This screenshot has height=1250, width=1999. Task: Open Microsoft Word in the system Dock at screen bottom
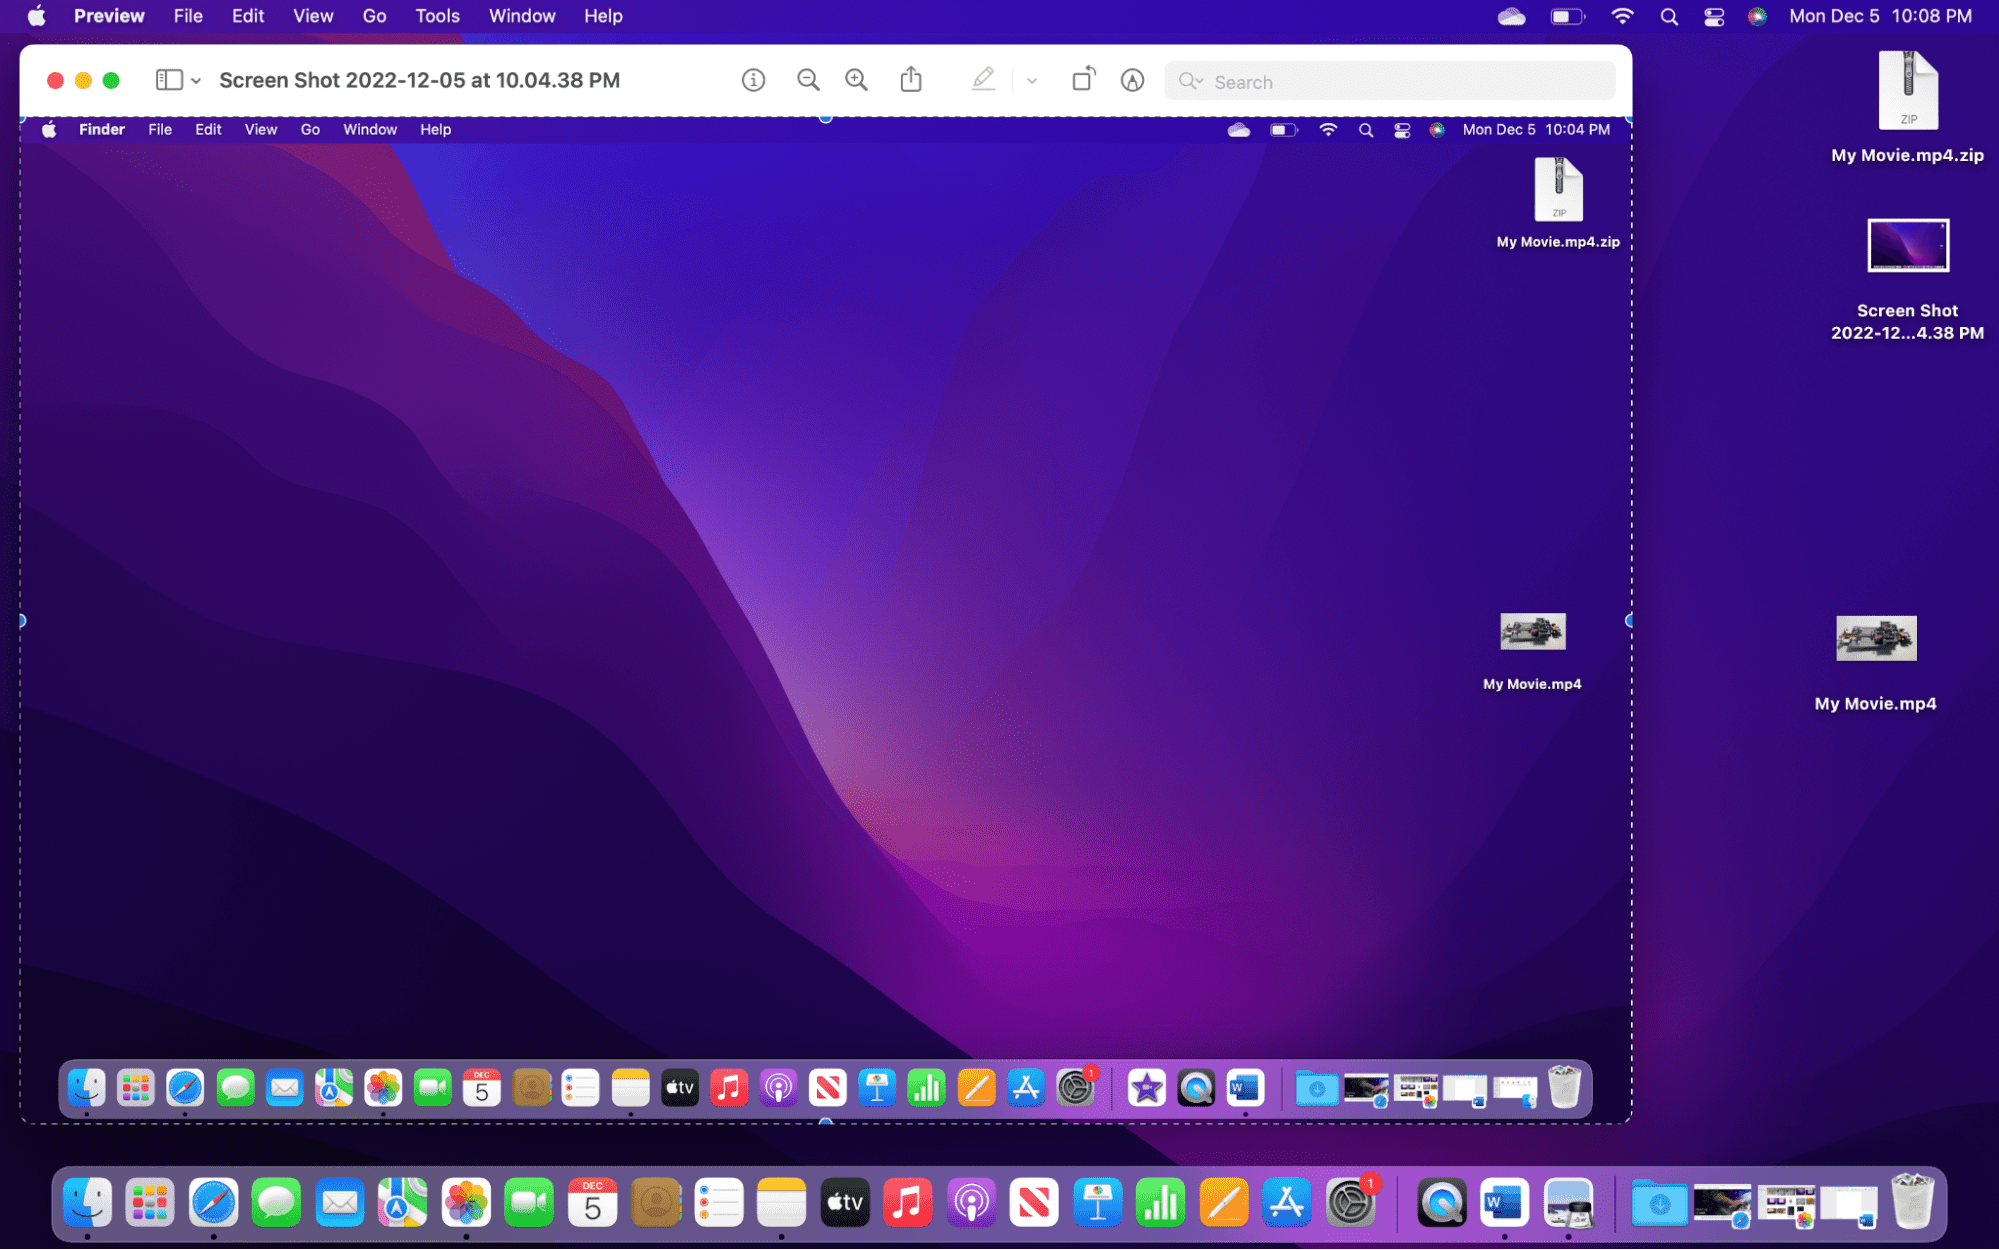1504,1203
